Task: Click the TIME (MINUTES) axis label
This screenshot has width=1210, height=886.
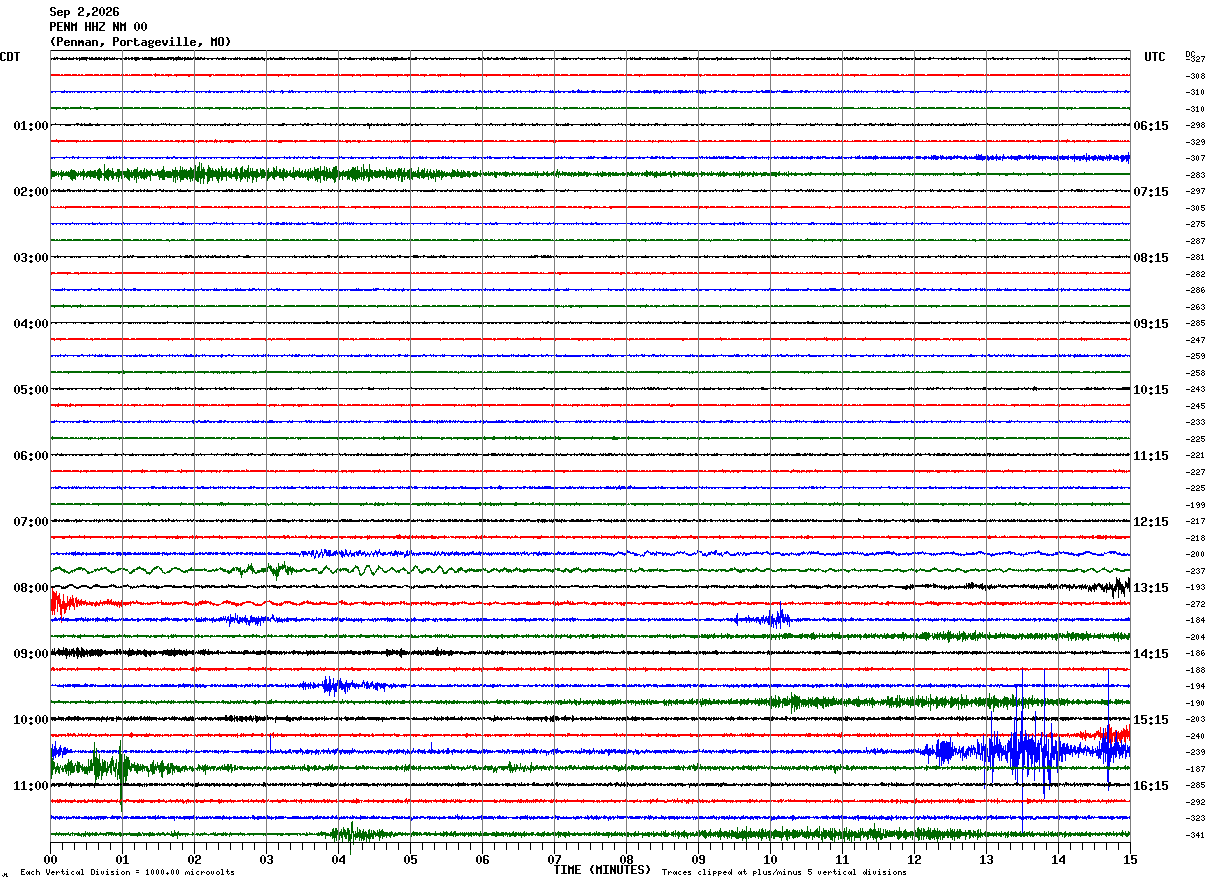Action: pos(602,870)
